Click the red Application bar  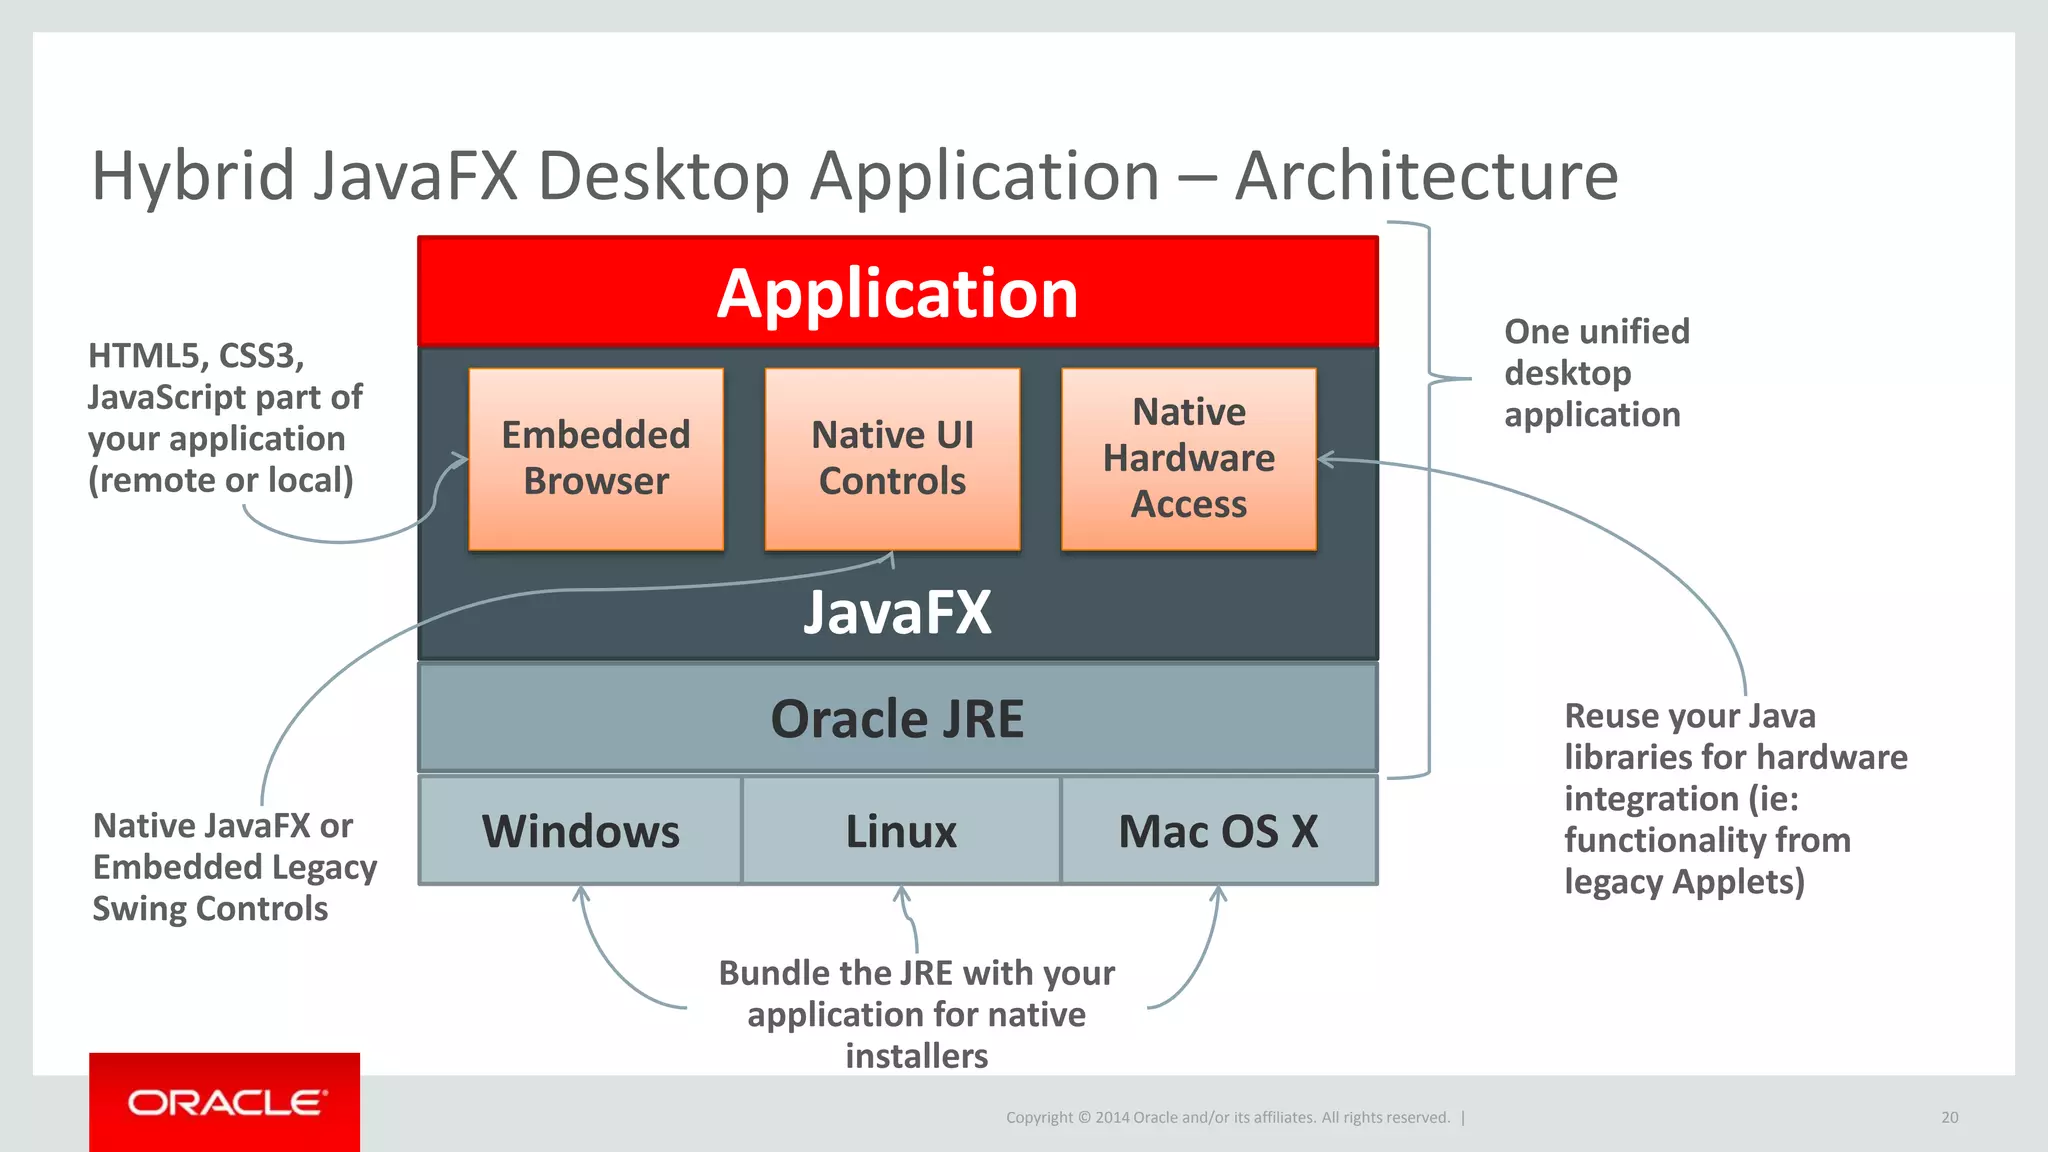coord(897,292)
